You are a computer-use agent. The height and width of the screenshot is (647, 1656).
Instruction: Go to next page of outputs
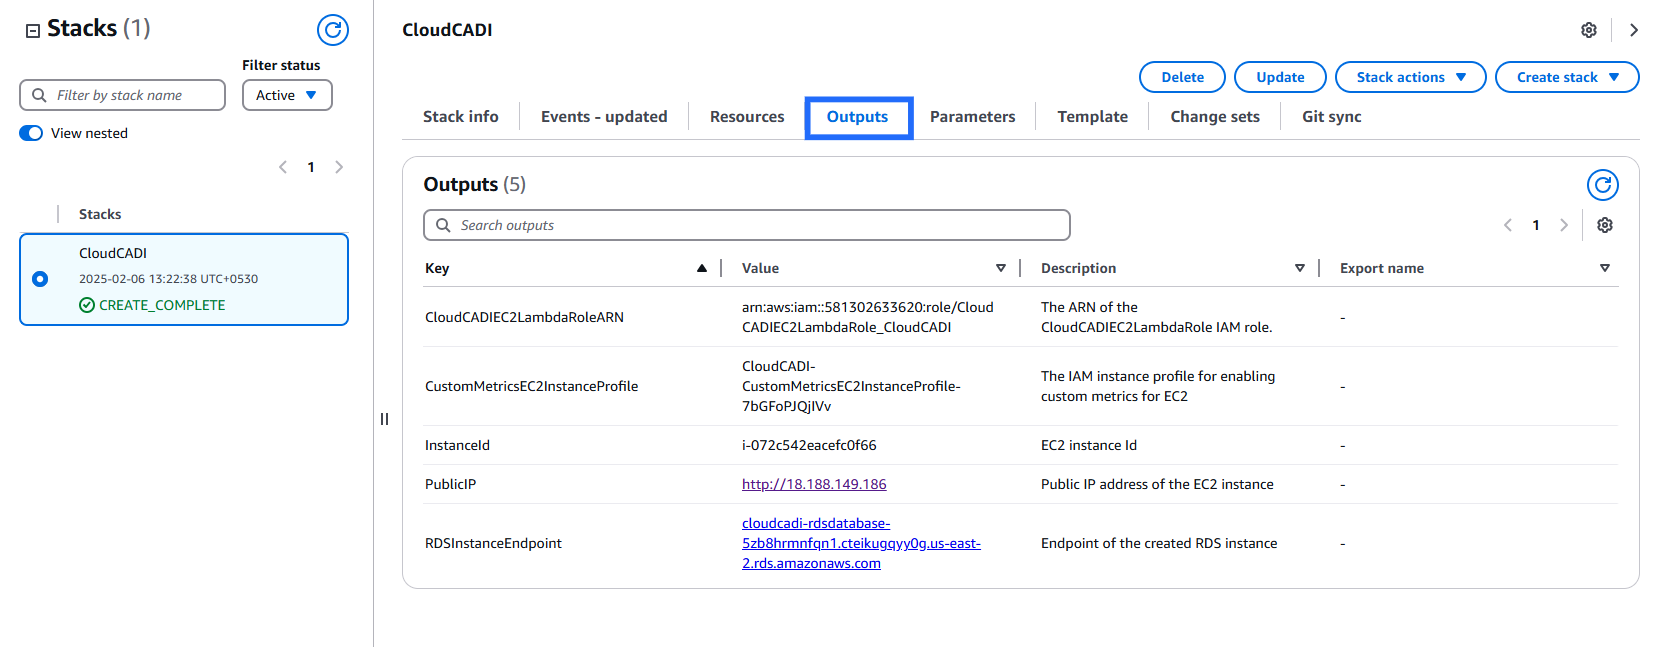1564,225
